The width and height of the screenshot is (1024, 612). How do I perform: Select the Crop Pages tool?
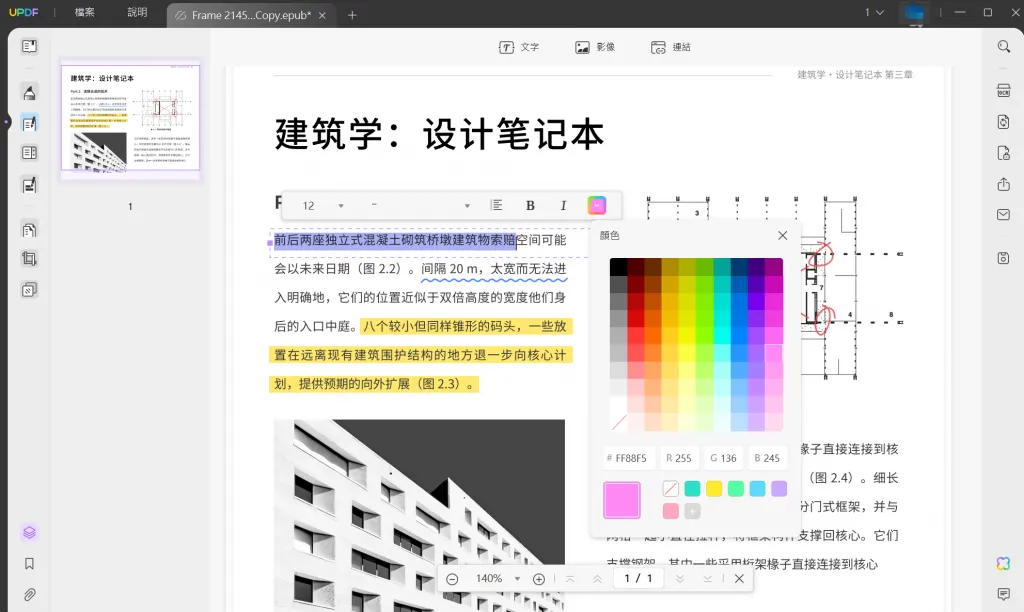pos(29,259)
